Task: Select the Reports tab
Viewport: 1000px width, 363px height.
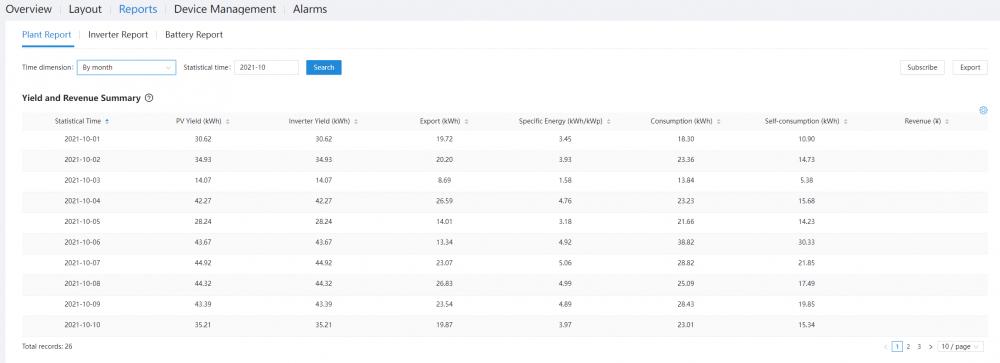Action: coord(138,10)
